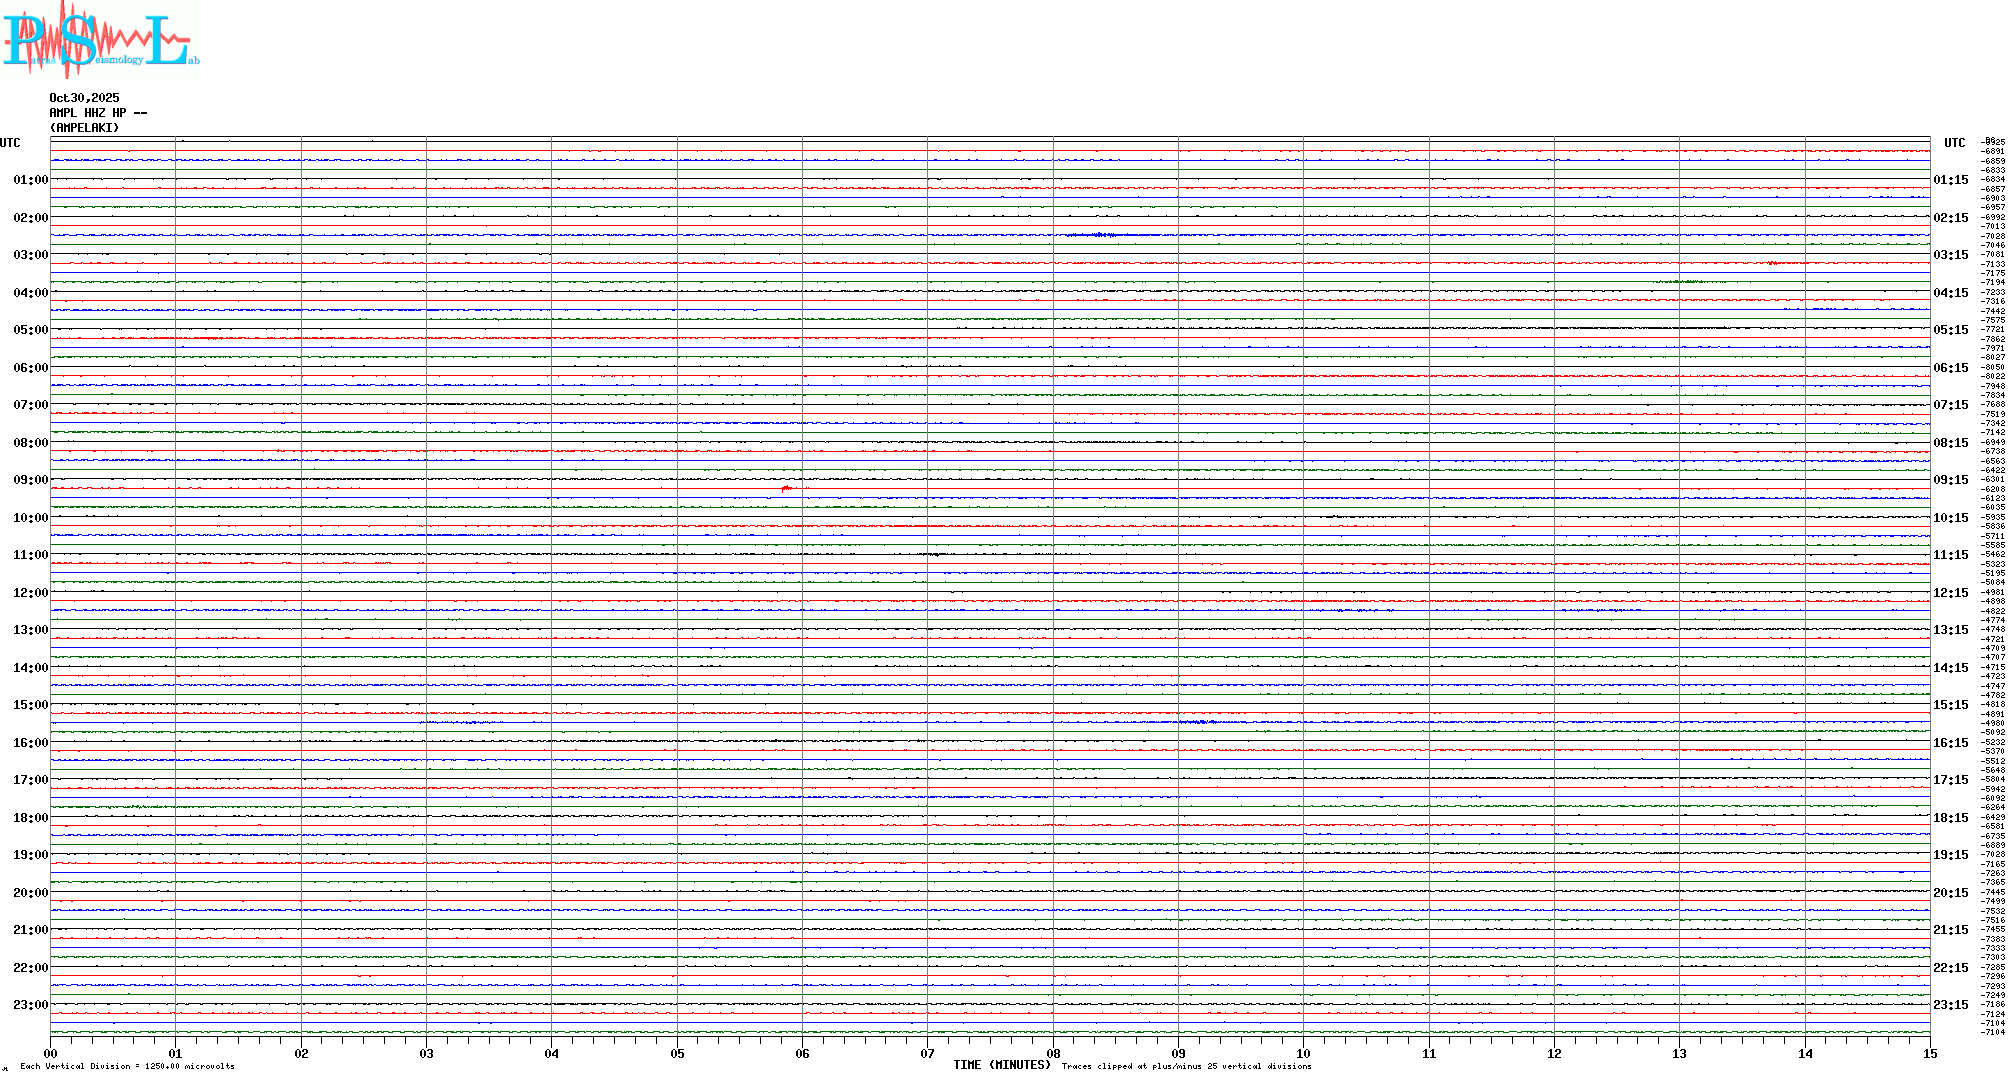This screenshot has height=1080, width=2010.
Task: Click minute 10 tick on bottom axis
Action: tap(1303, 1053)
